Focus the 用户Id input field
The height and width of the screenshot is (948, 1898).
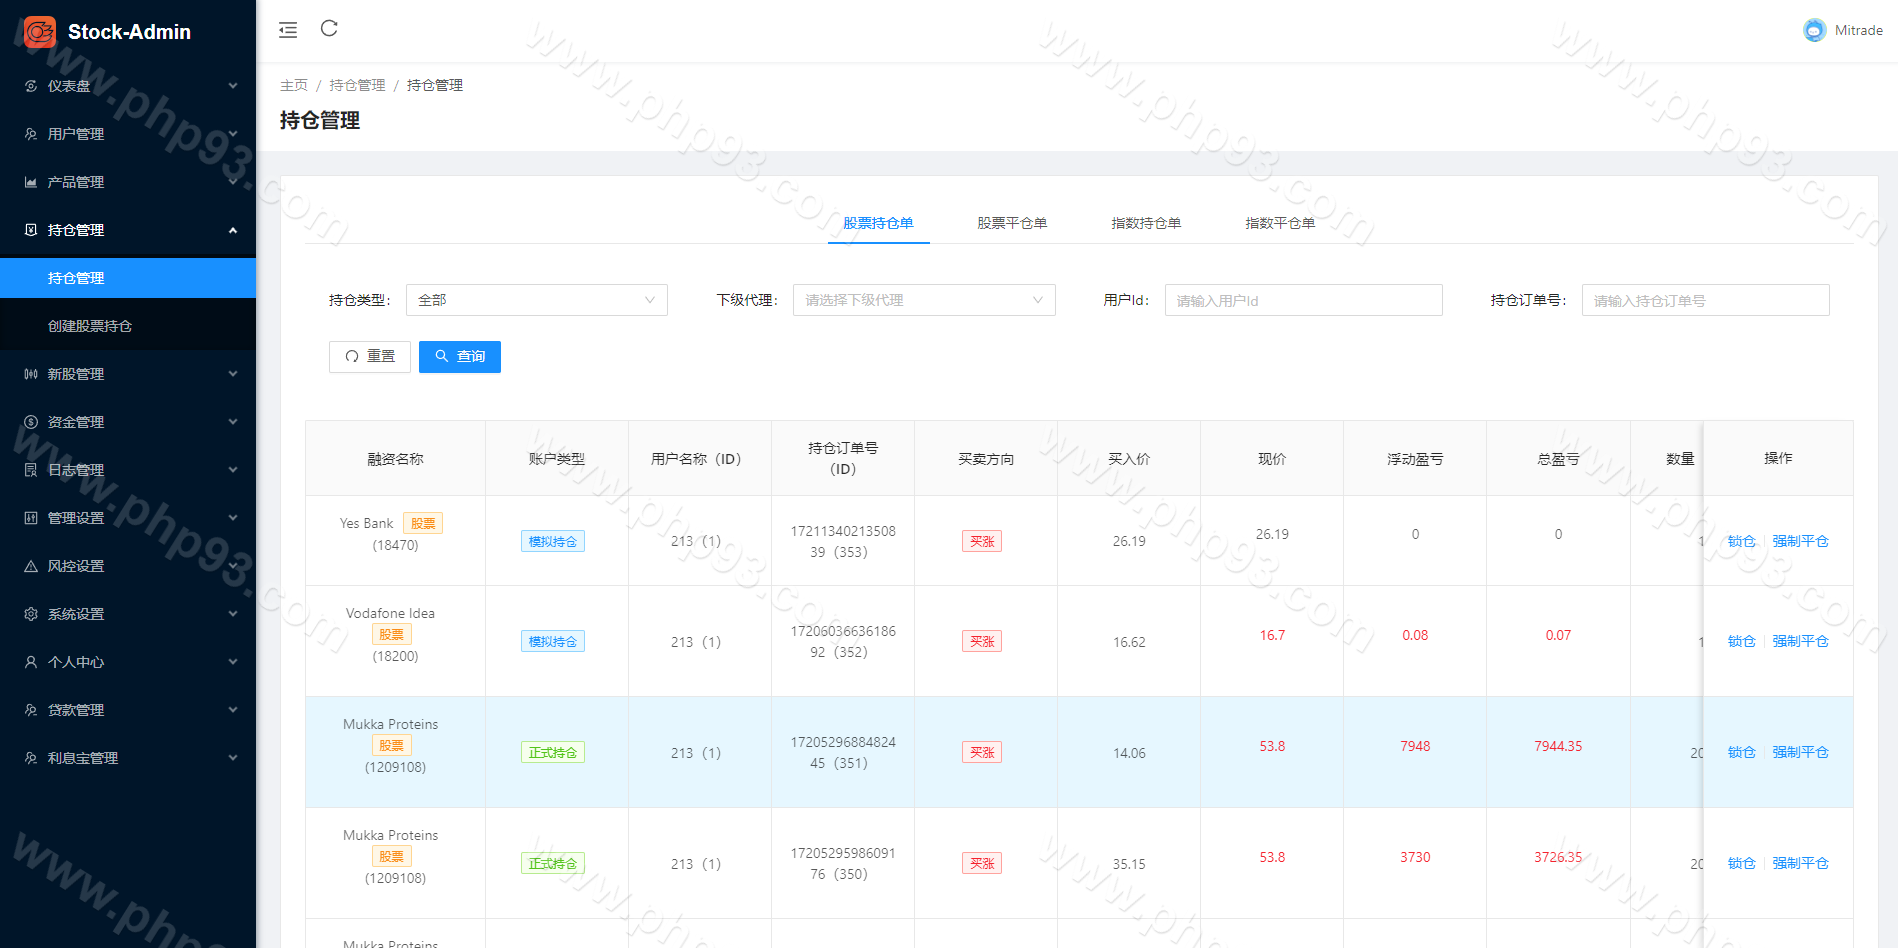tap(1303, 300)
